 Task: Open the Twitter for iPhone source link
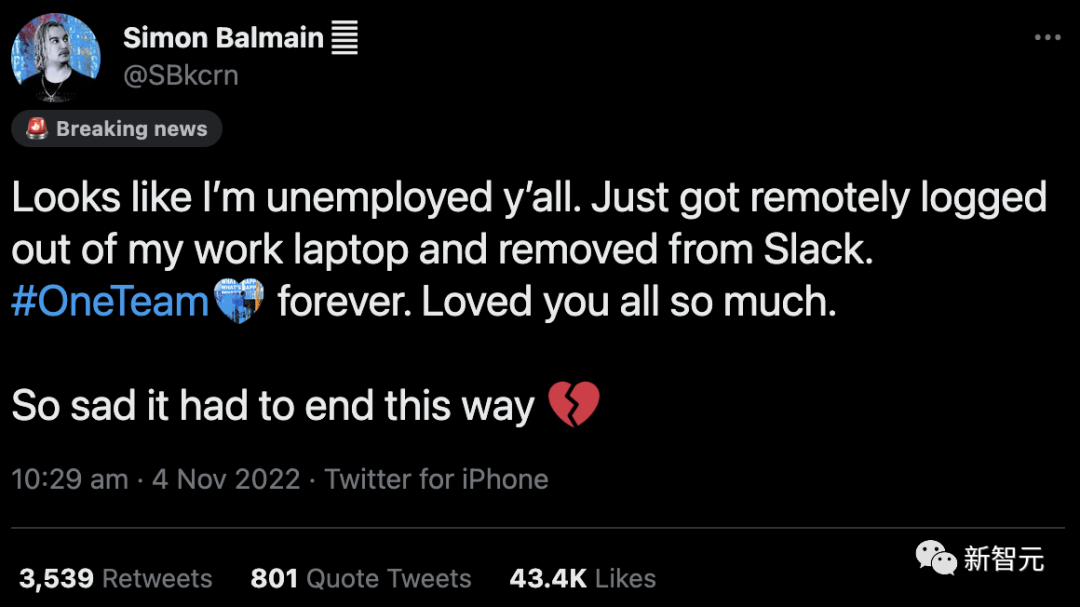436,479
